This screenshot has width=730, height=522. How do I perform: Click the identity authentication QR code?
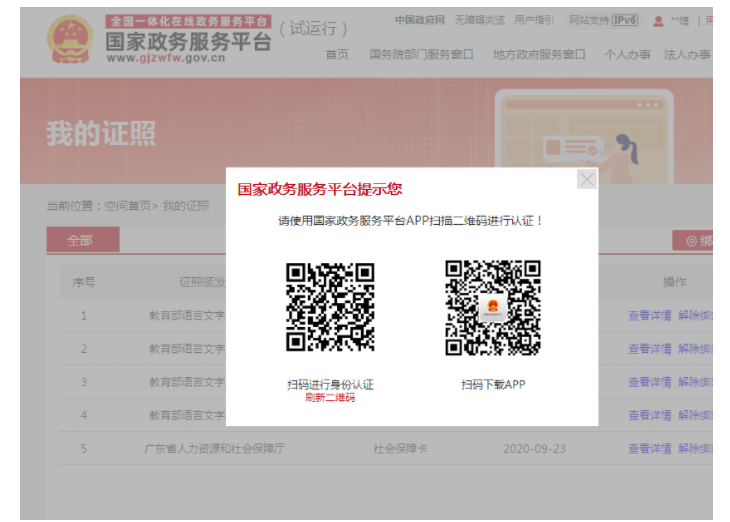tap(330, 308)
